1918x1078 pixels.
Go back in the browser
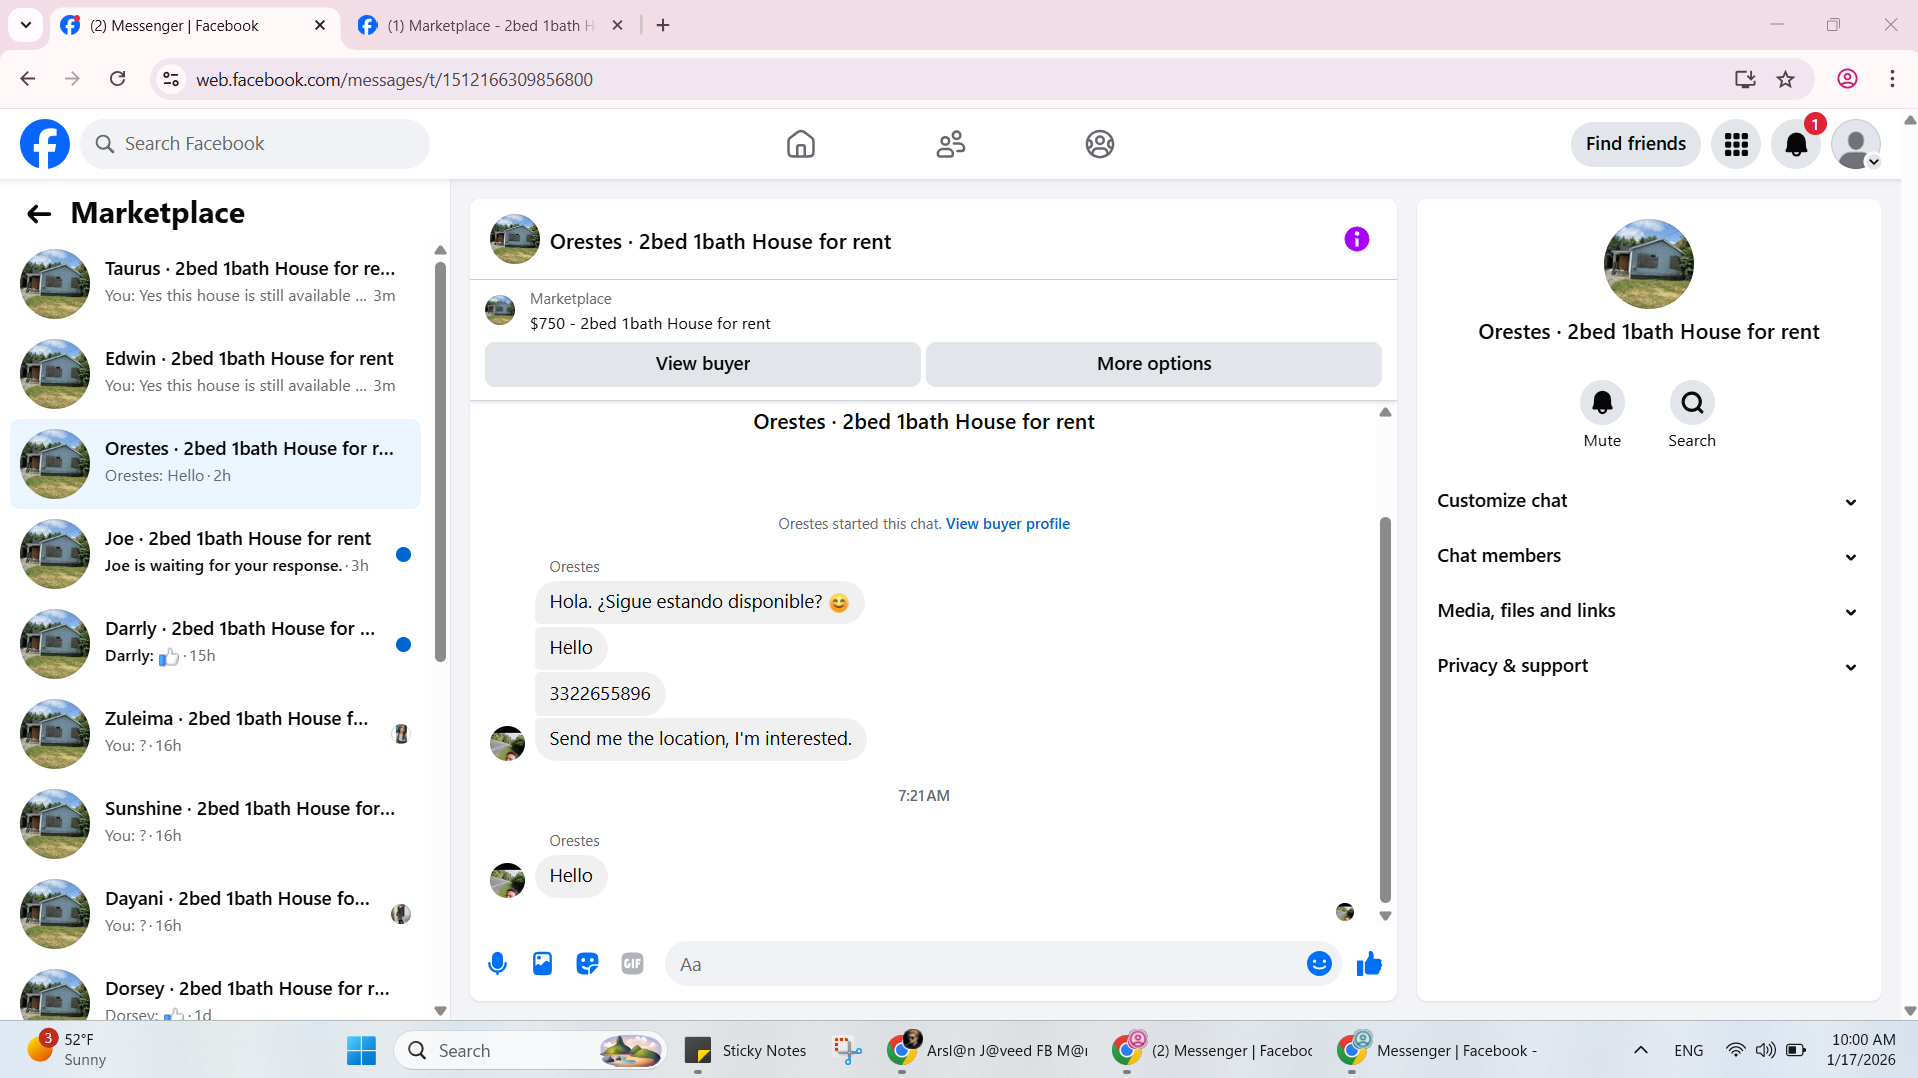[x=28, y=79]
